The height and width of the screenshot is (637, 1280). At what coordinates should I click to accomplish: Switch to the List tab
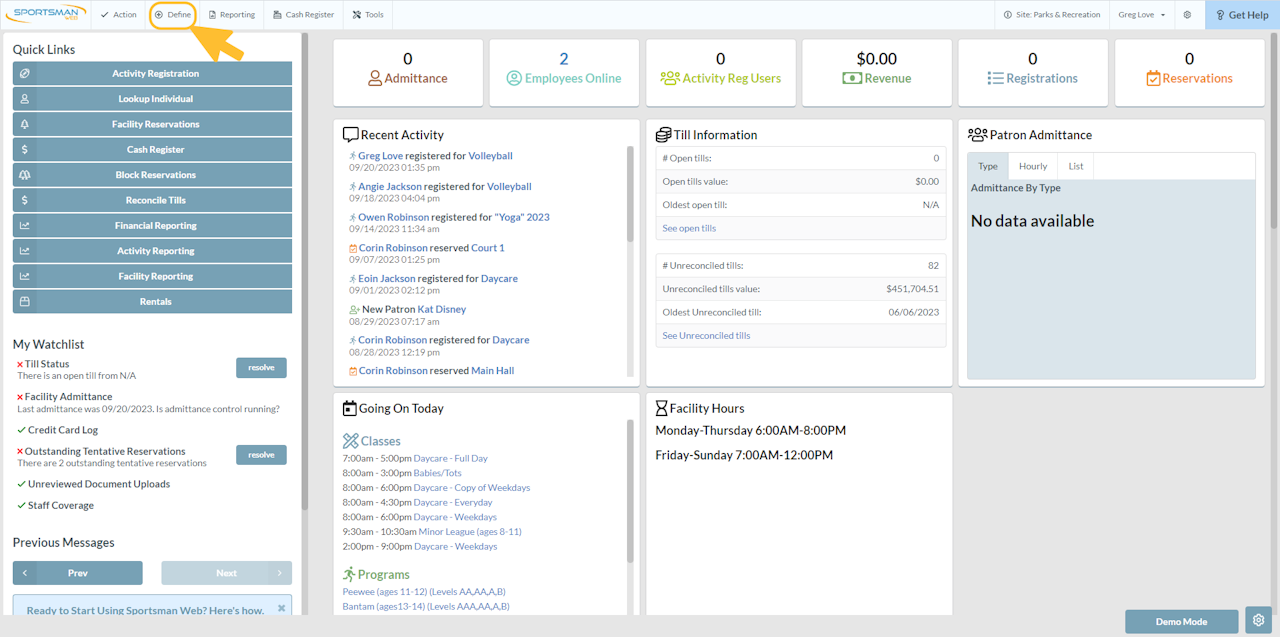pyautogui.click(x=1075, y=166)
